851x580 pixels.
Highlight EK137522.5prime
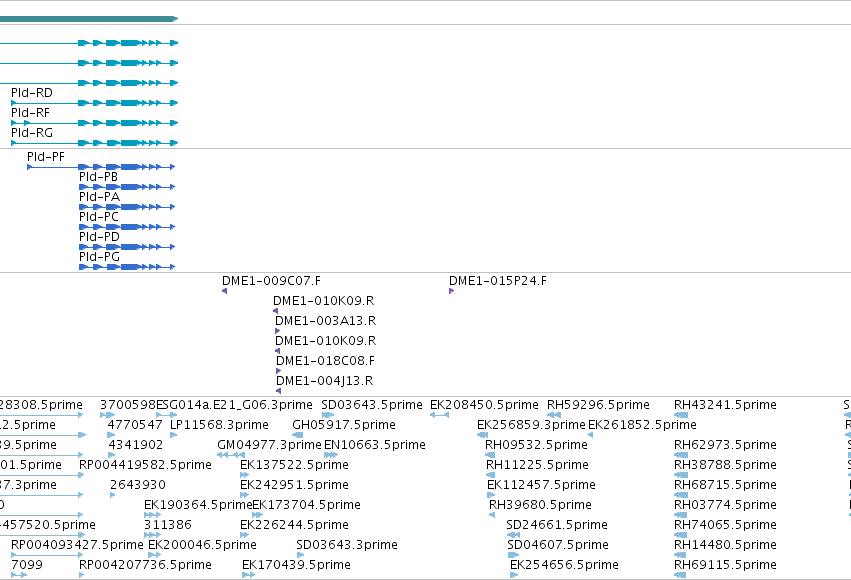[294, 465]
